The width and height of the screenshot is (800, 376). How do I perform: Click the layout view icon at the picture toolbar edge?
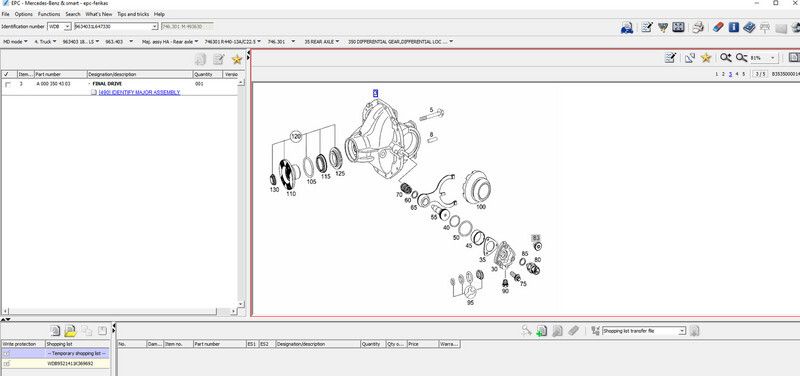point(794,58)
